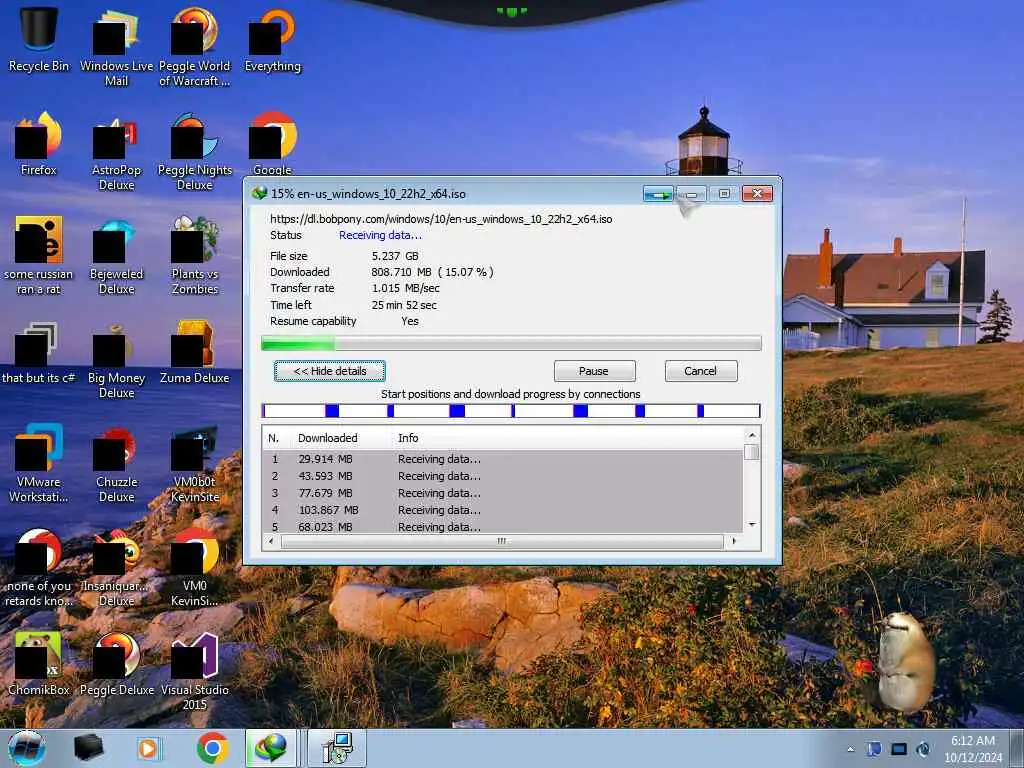Click the connections list scroll down arrow
This screenshot has height=768, width=1024.
click(x=752, y=525)
